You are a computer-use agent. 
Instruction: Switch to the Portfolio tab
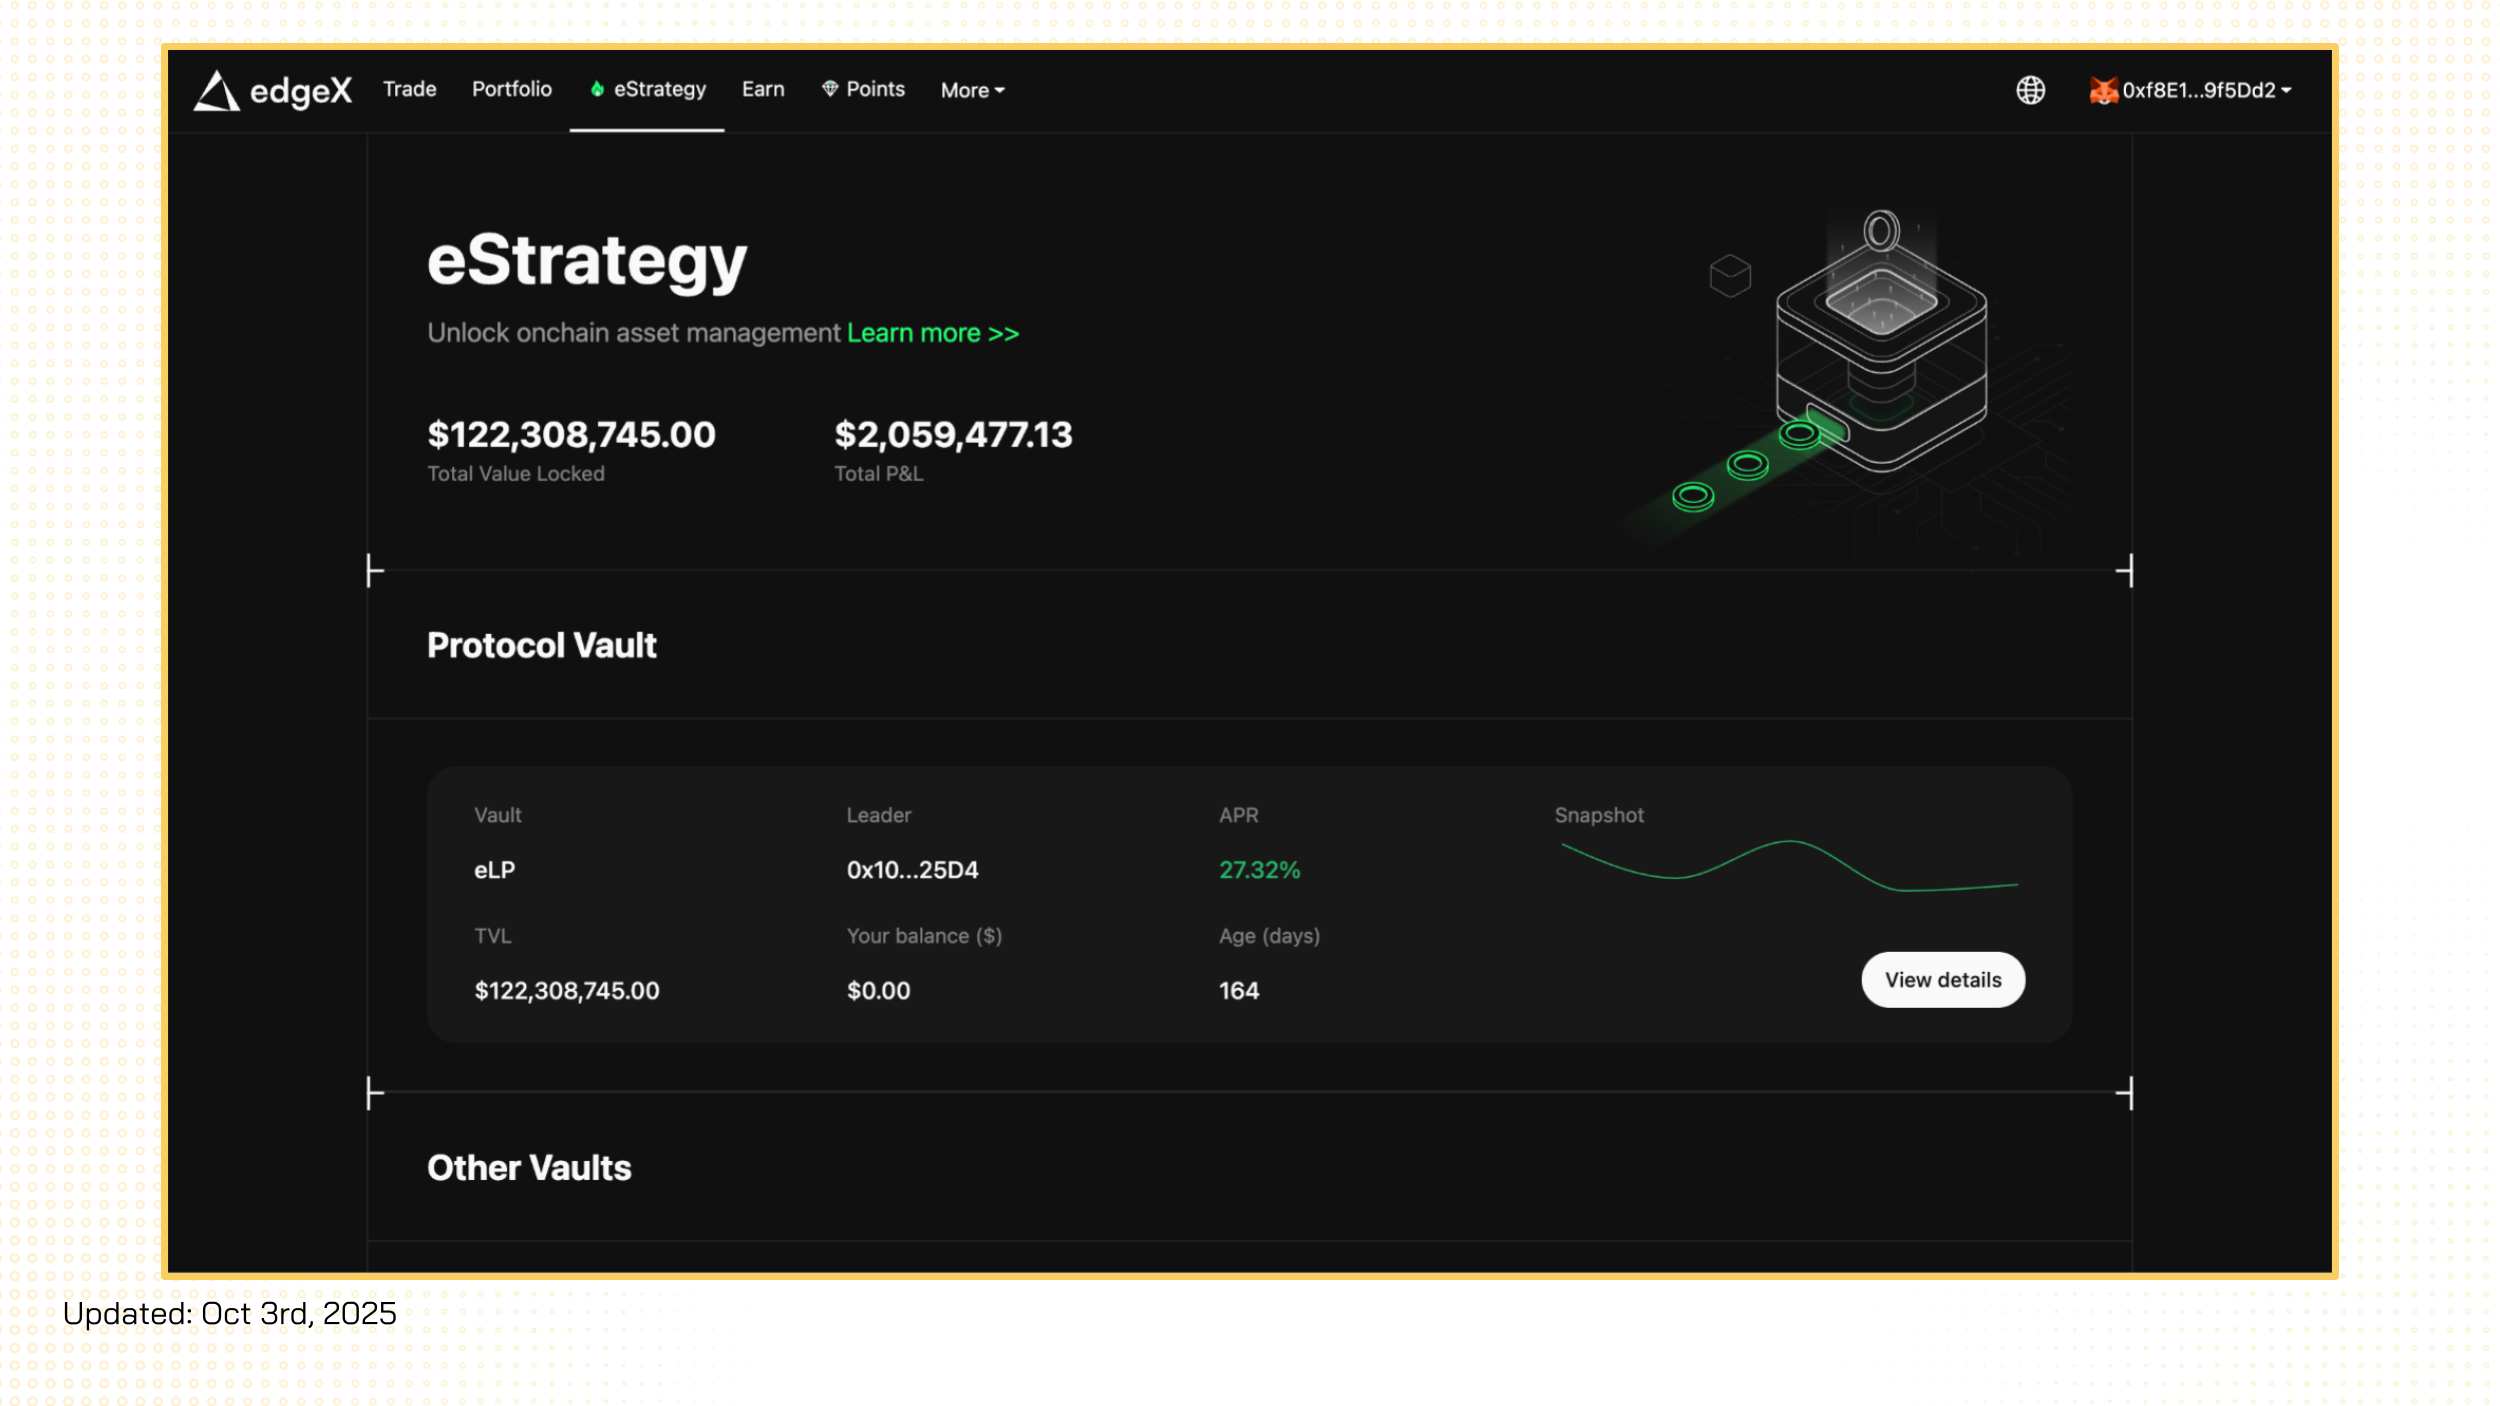tap(511, 89)
